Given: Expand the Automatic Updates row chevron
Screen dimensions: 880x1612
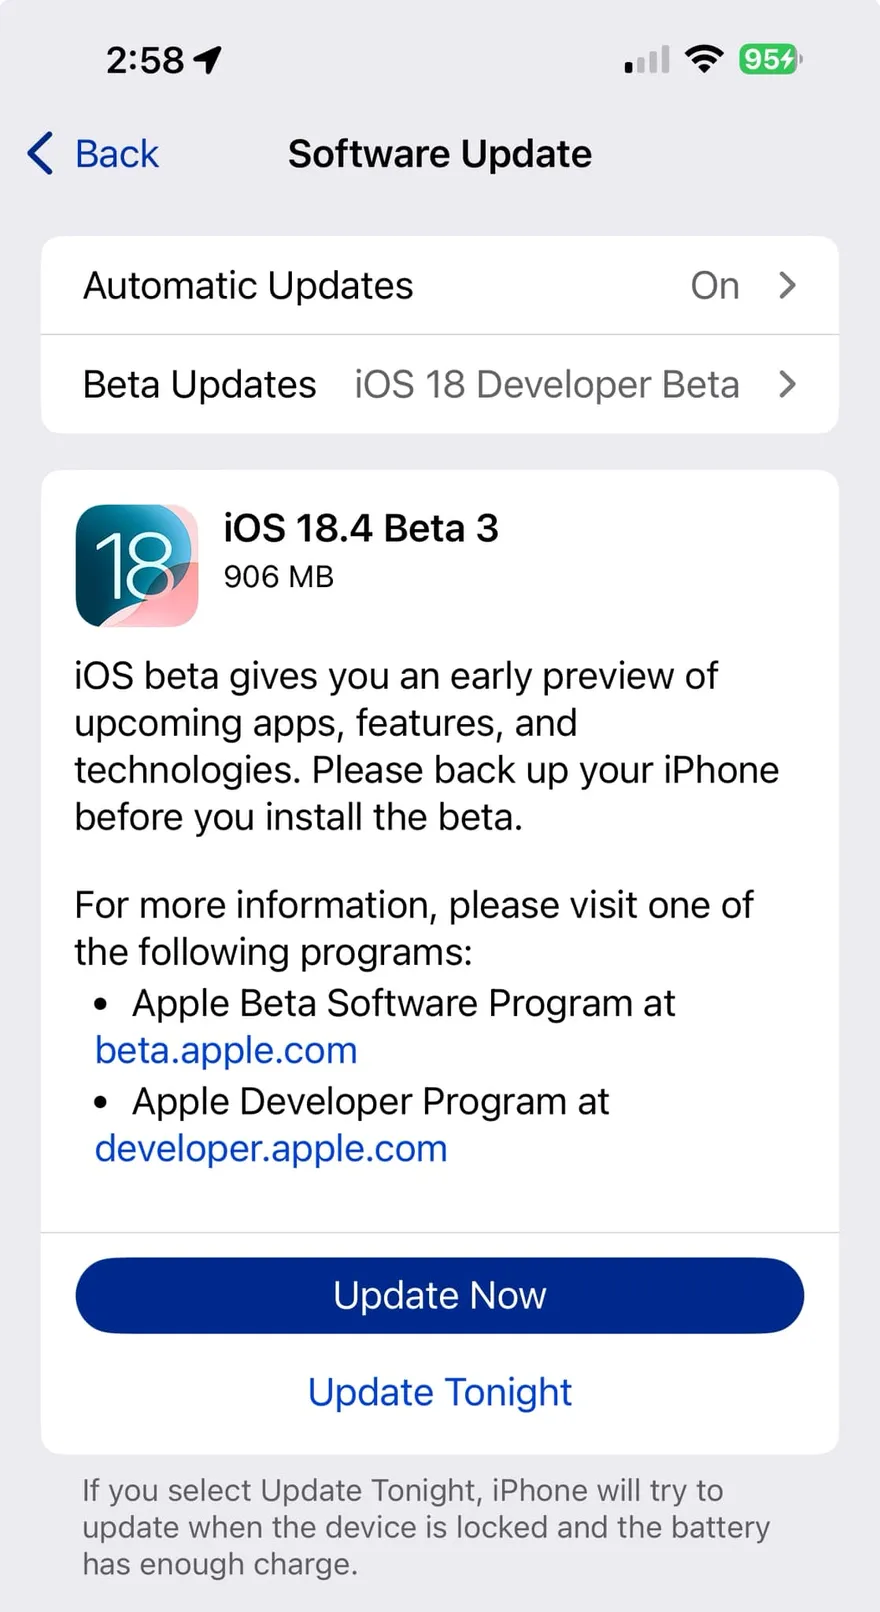Looking at the screenshot, I should (x=788, y=285).
